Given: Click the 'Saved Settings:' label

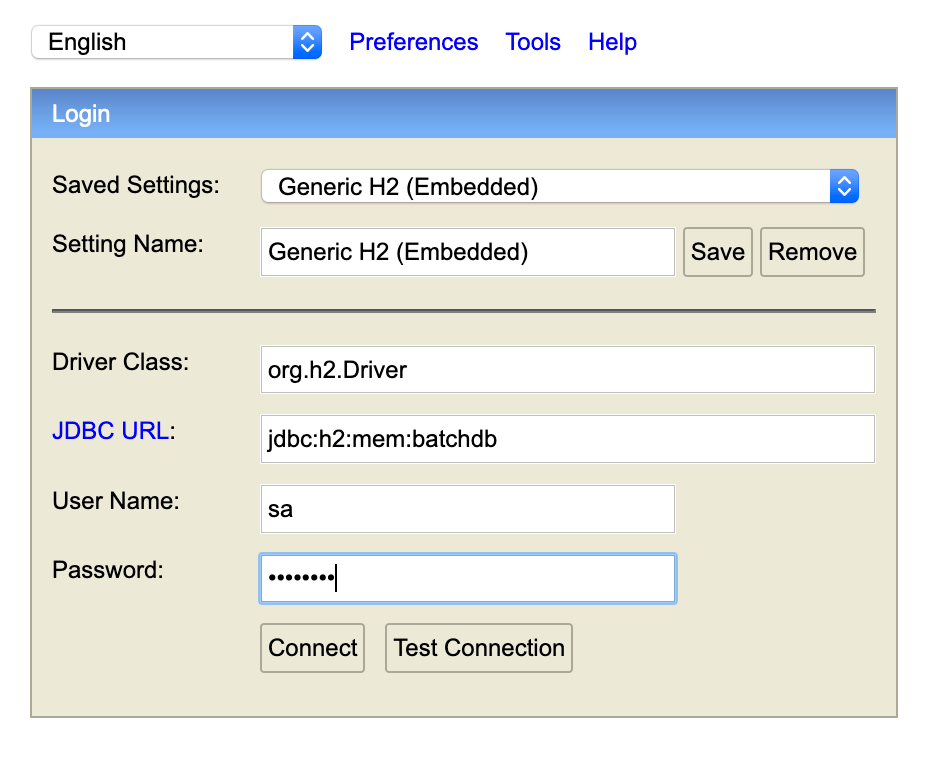Looking at the screenshot, I should 136,185.
